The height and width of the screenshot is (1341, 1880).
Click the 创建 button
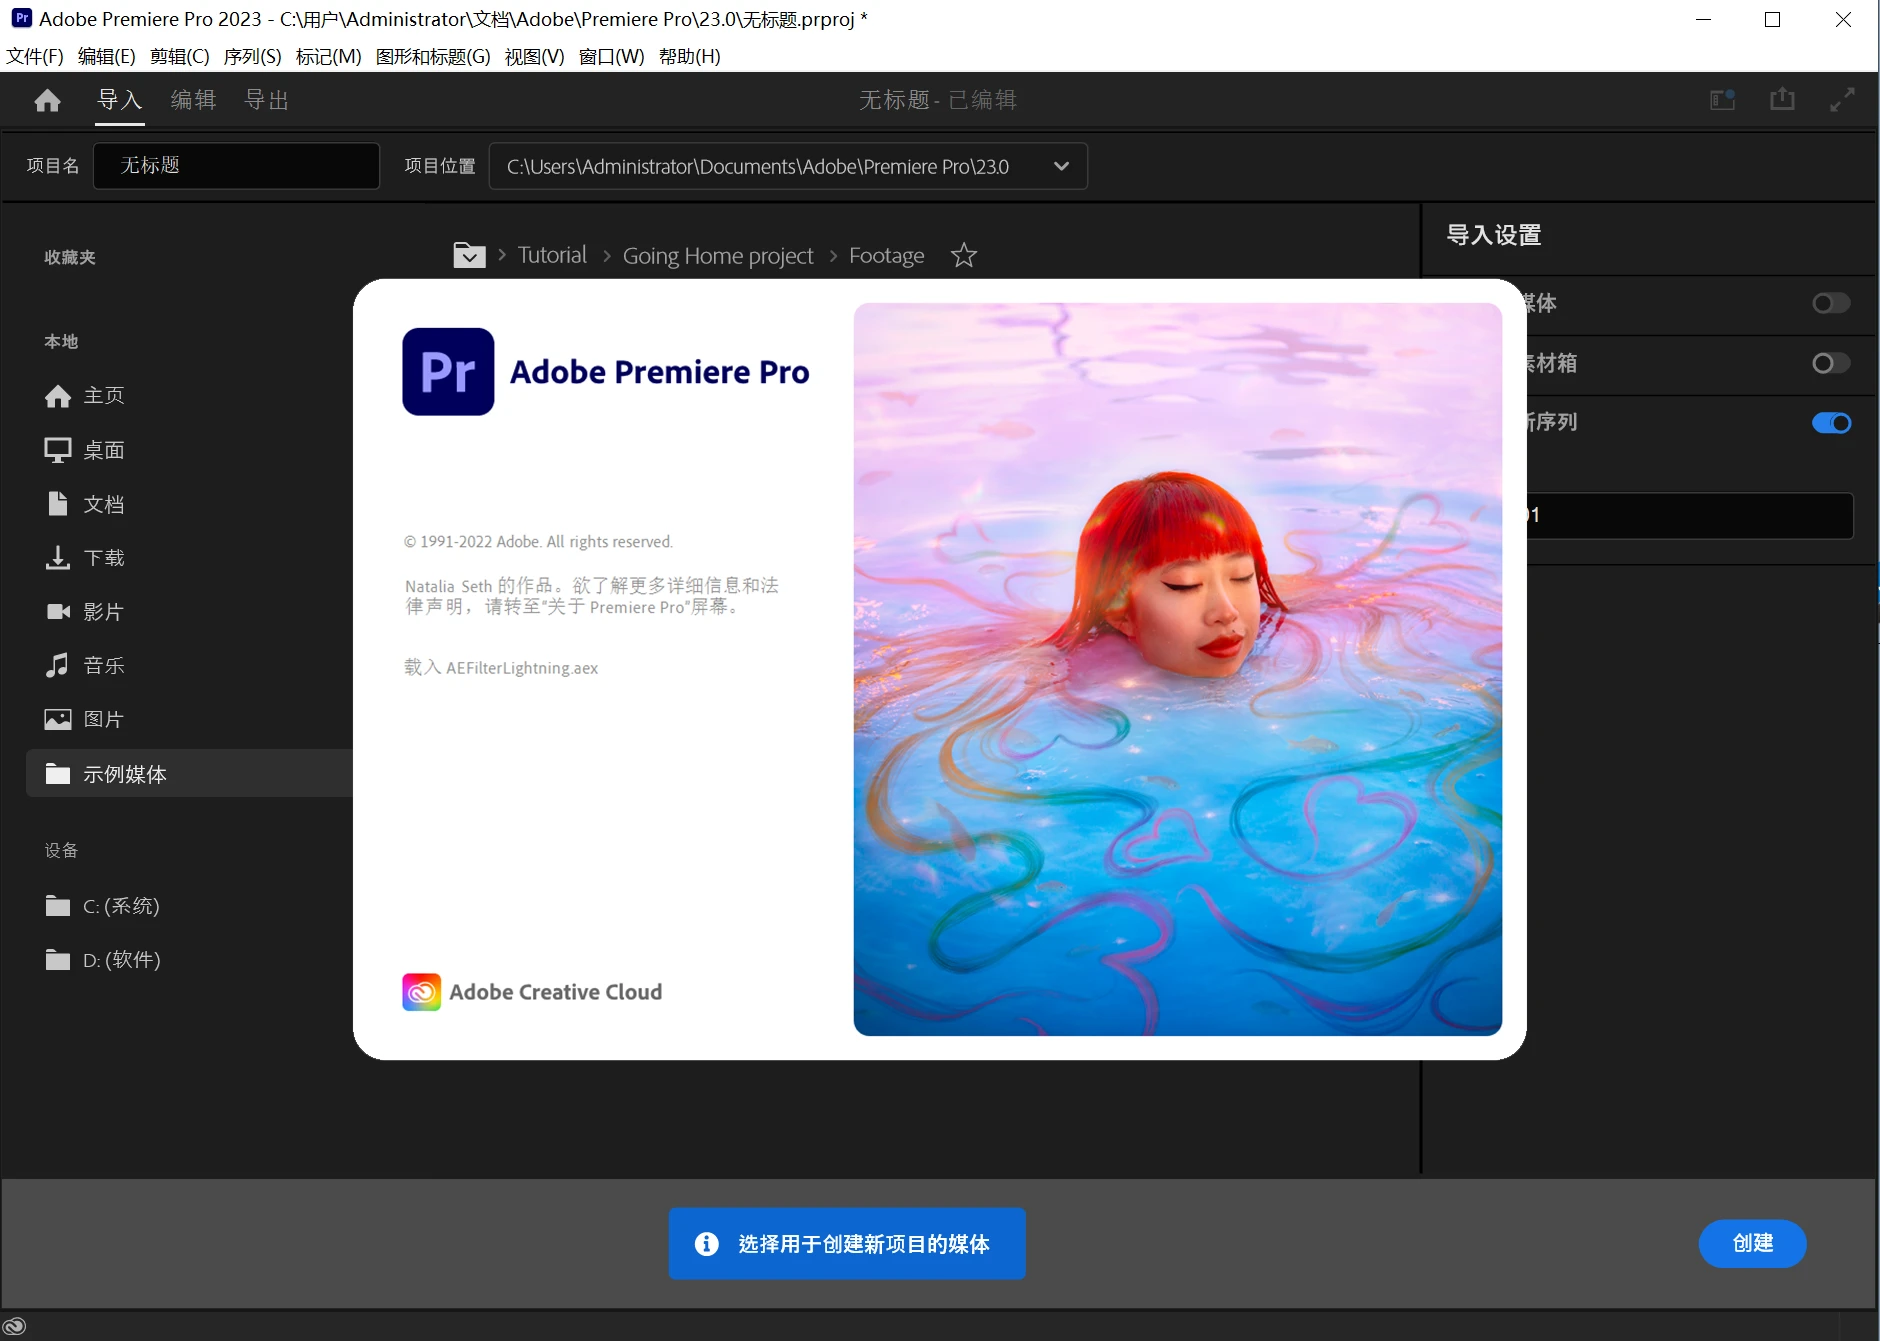1752,1243
